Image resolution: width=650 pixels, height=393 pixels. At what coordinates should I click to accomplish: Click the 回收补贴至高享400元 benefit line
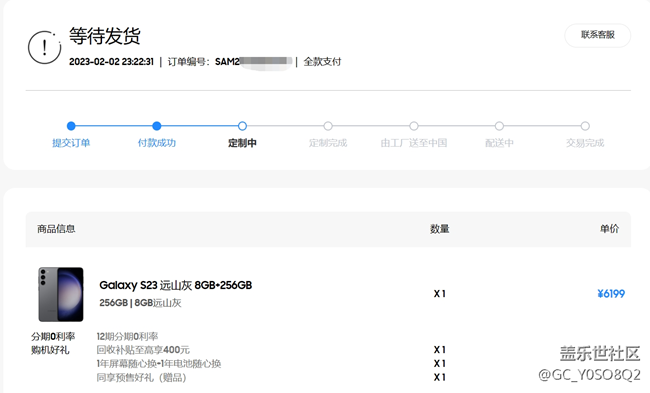pos(143,350)
